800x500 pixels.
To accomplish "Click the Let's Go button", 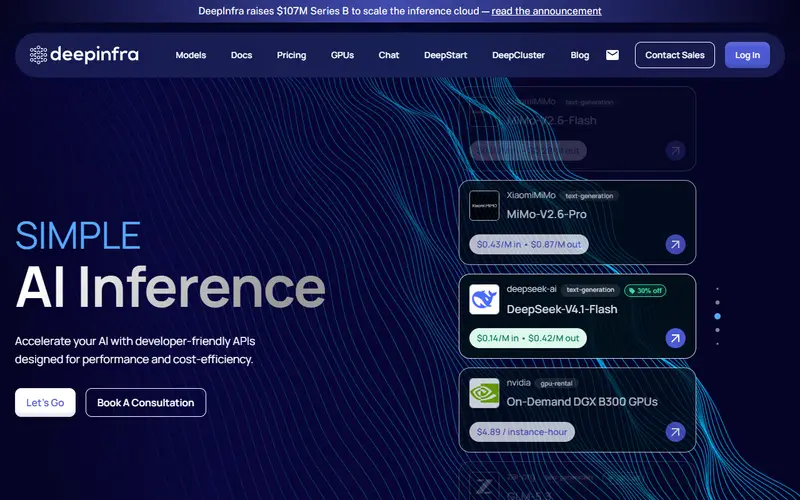I will coord(45,403).
